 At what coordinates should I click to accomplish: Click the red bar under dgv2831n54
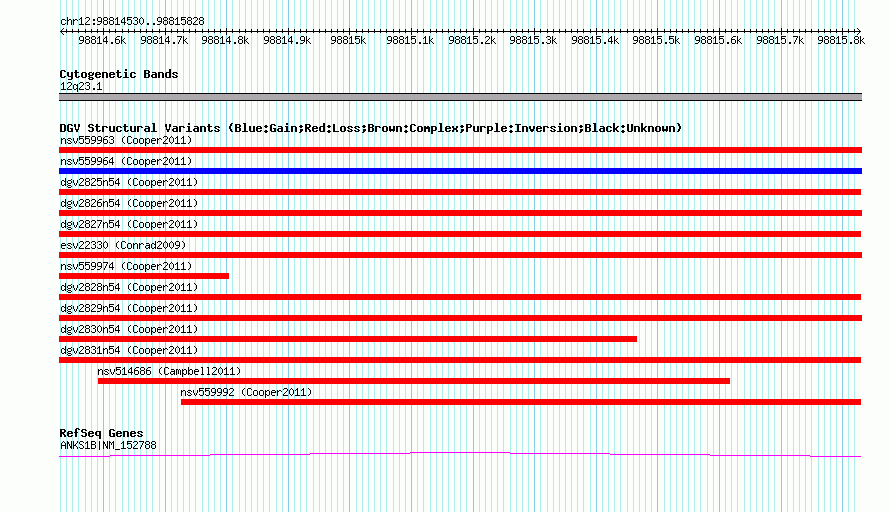(x=460, y=360)
